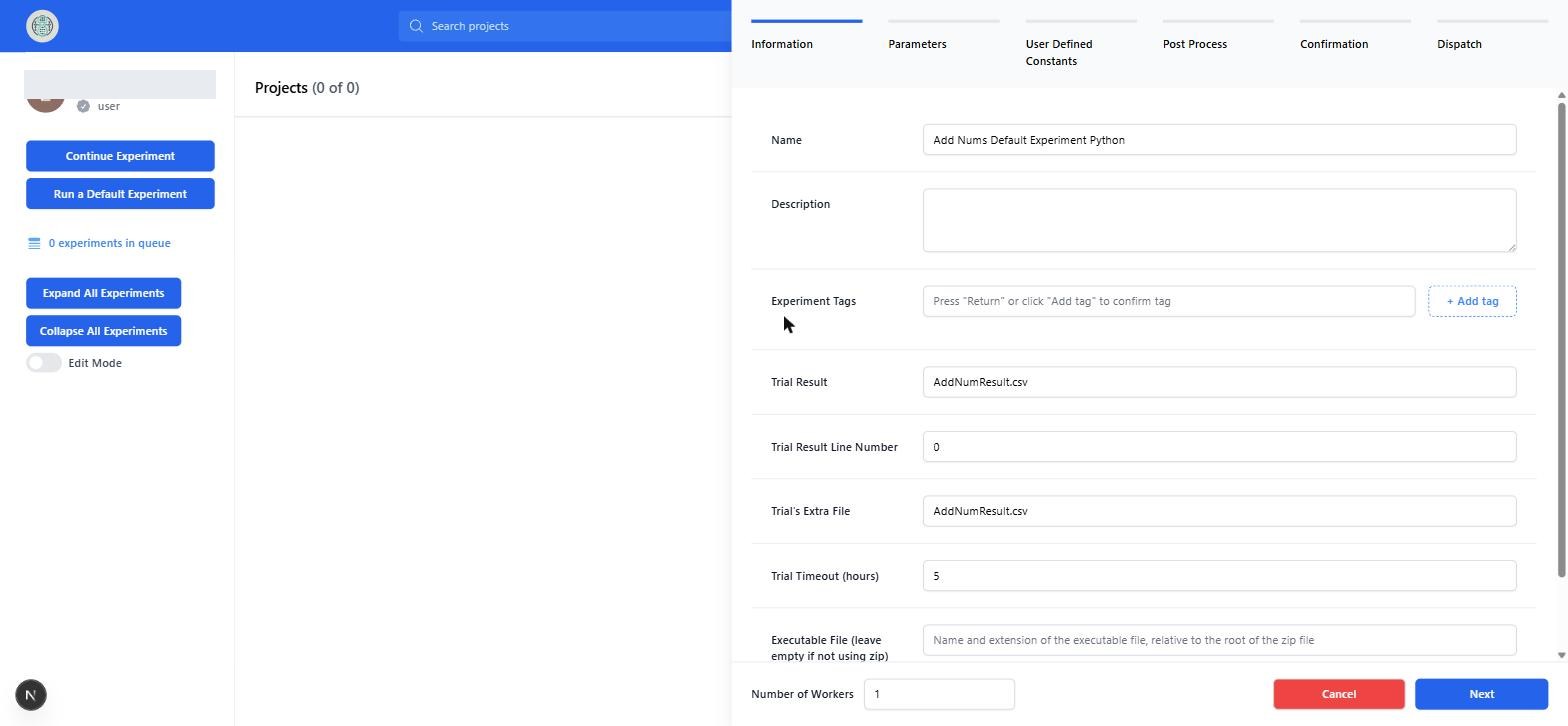
Task: Click Collapse All Experiments
Action: 103,331
